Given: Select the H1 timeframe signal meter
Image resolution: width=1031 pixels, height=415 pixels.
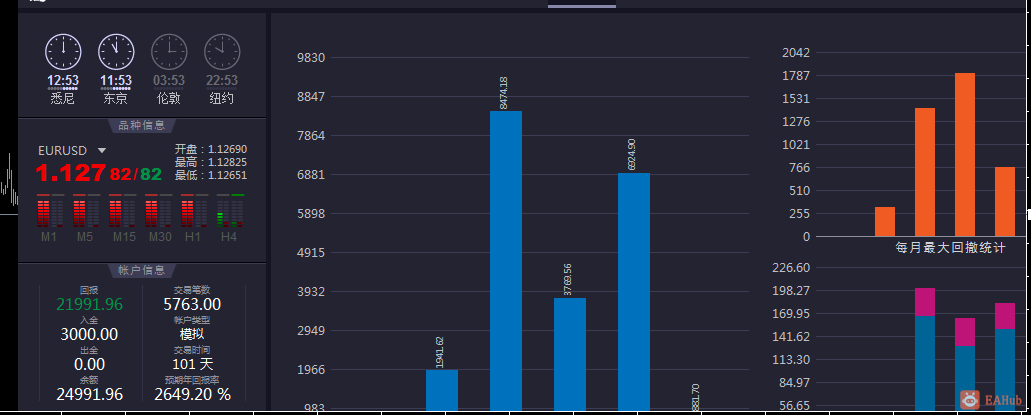Looking at the screenshot, I should [x=194, y=211].
